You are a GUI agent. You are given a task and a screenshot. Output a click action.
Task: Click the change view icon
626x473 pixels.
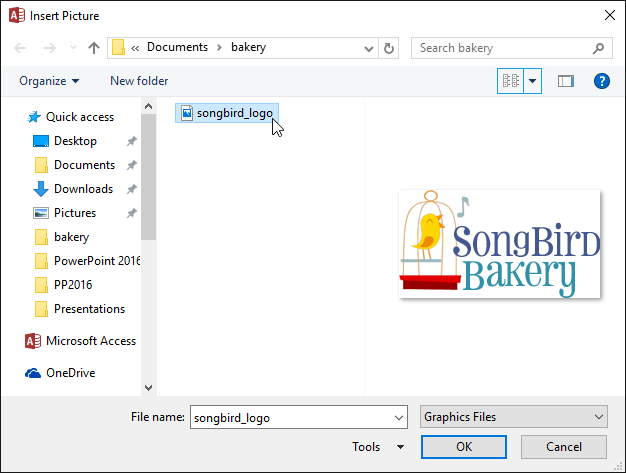tap(510, 81)
